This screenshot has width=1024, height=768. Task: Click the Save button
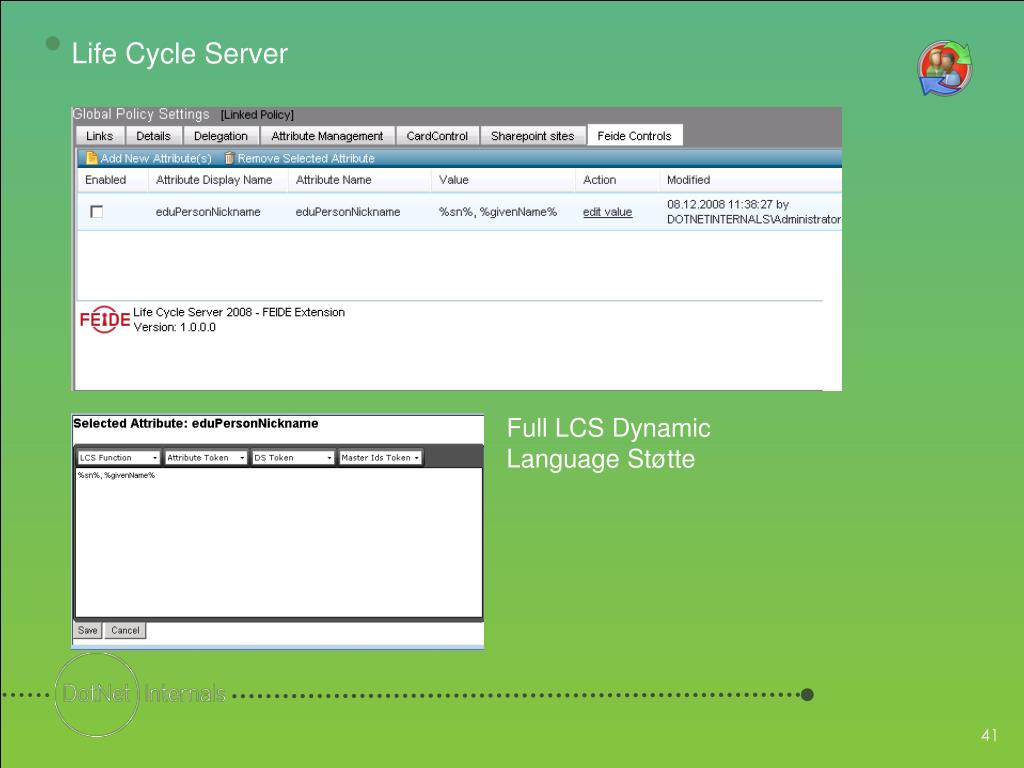88,630
